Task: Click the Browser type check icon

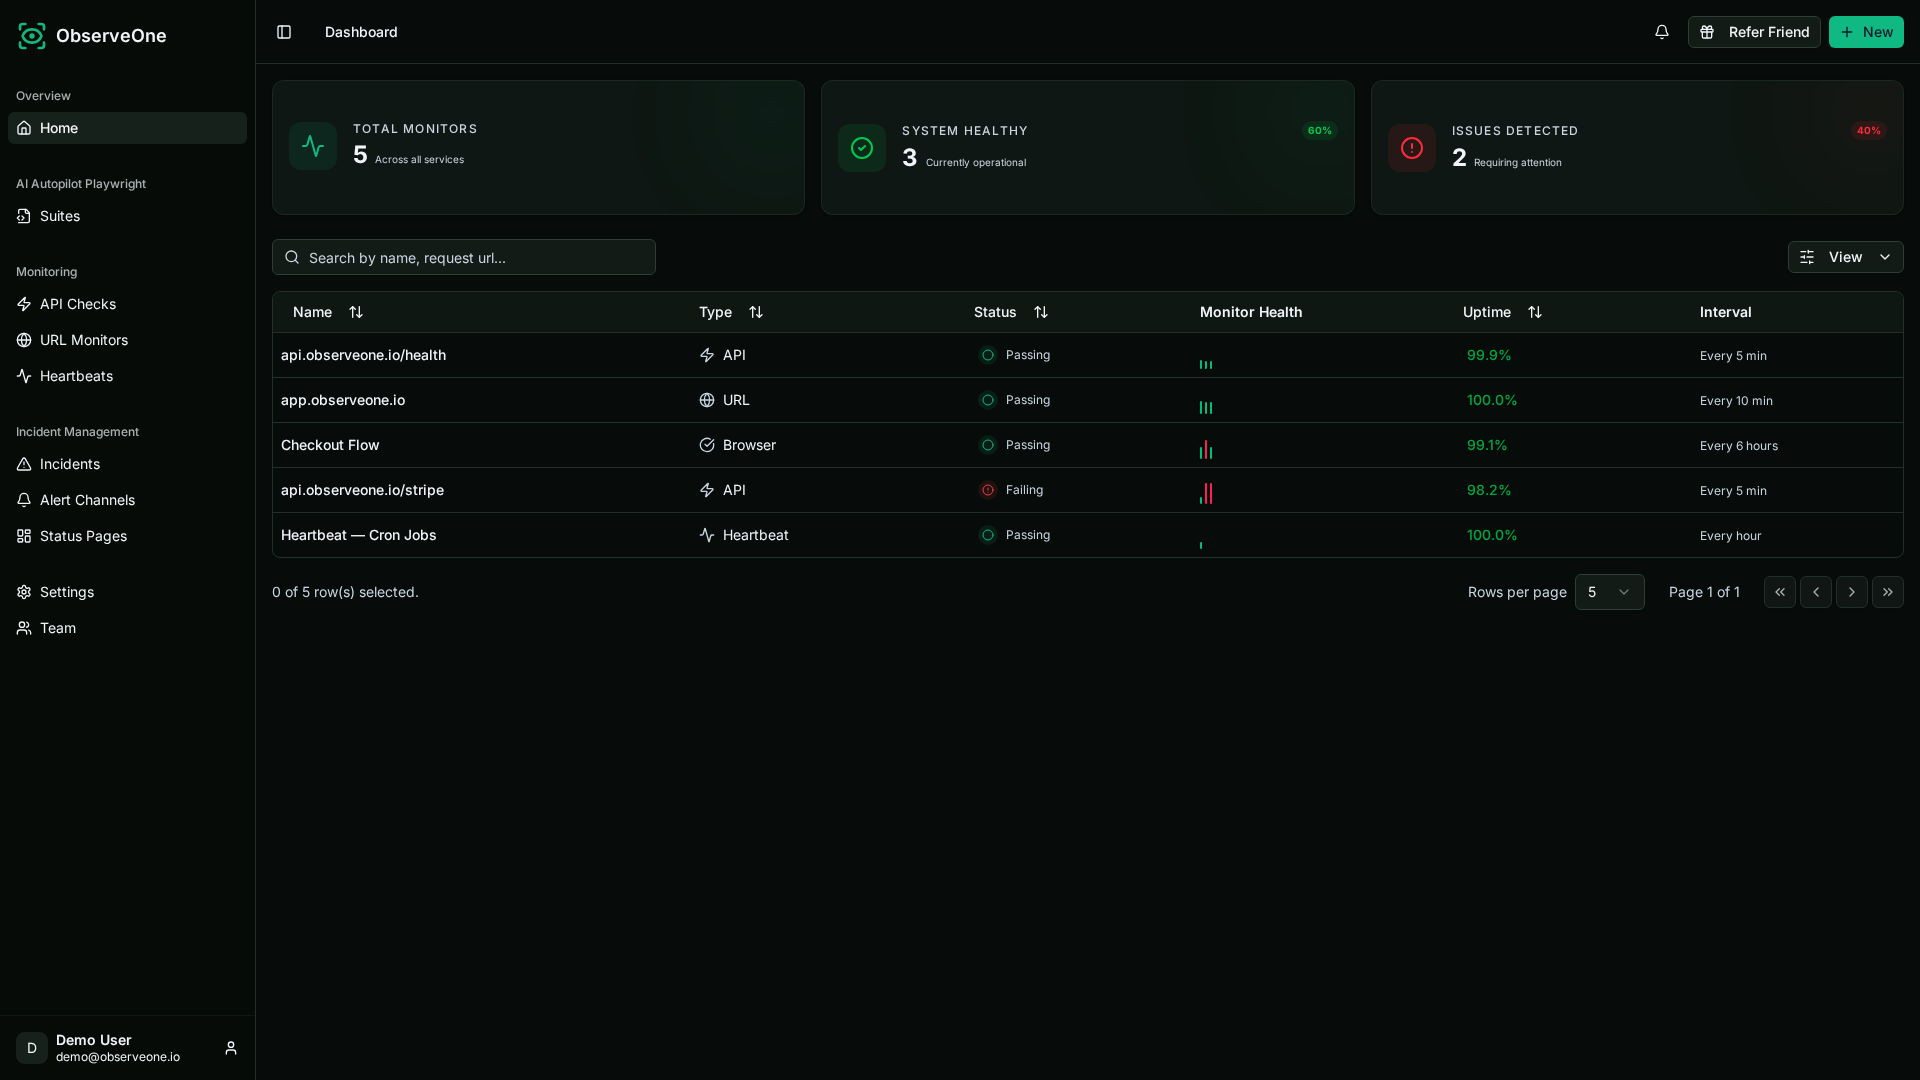Action: tap(707, 445)
